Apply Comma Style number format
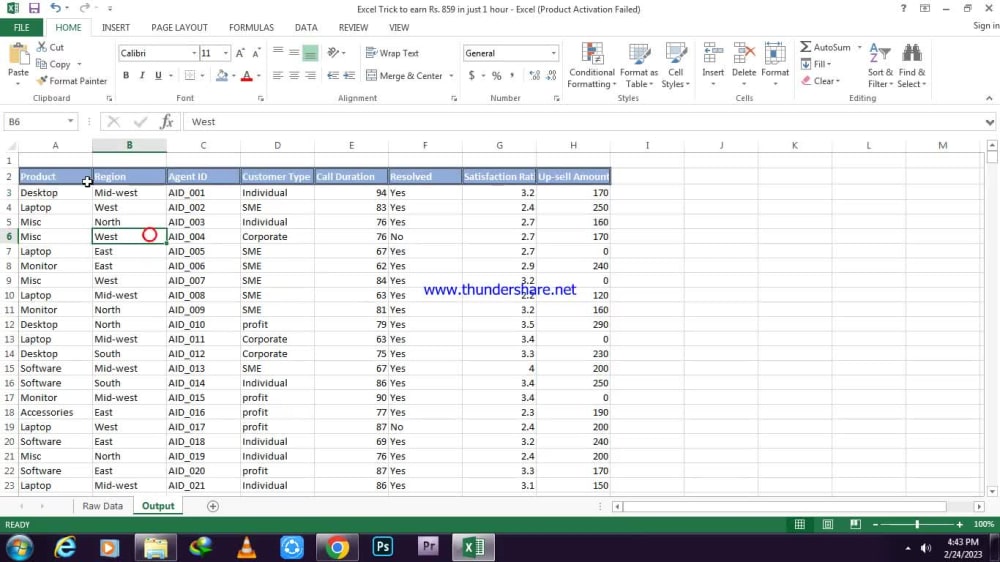The image size is (1000, 562). click(512, 75)
